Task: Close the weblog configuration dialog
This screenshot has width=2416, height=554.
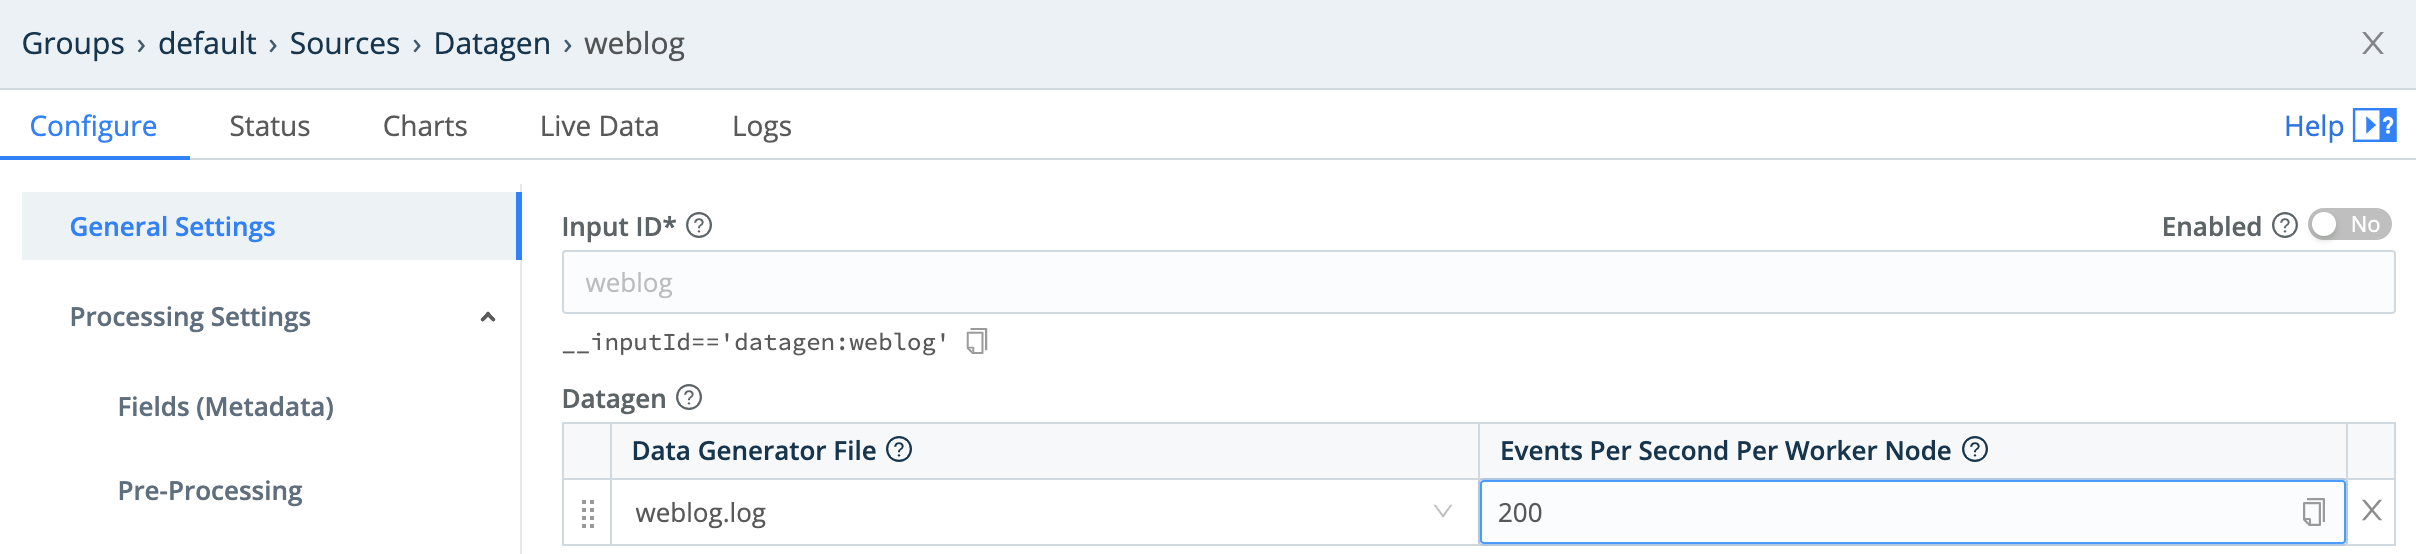Action: [x=2373, y=43]
